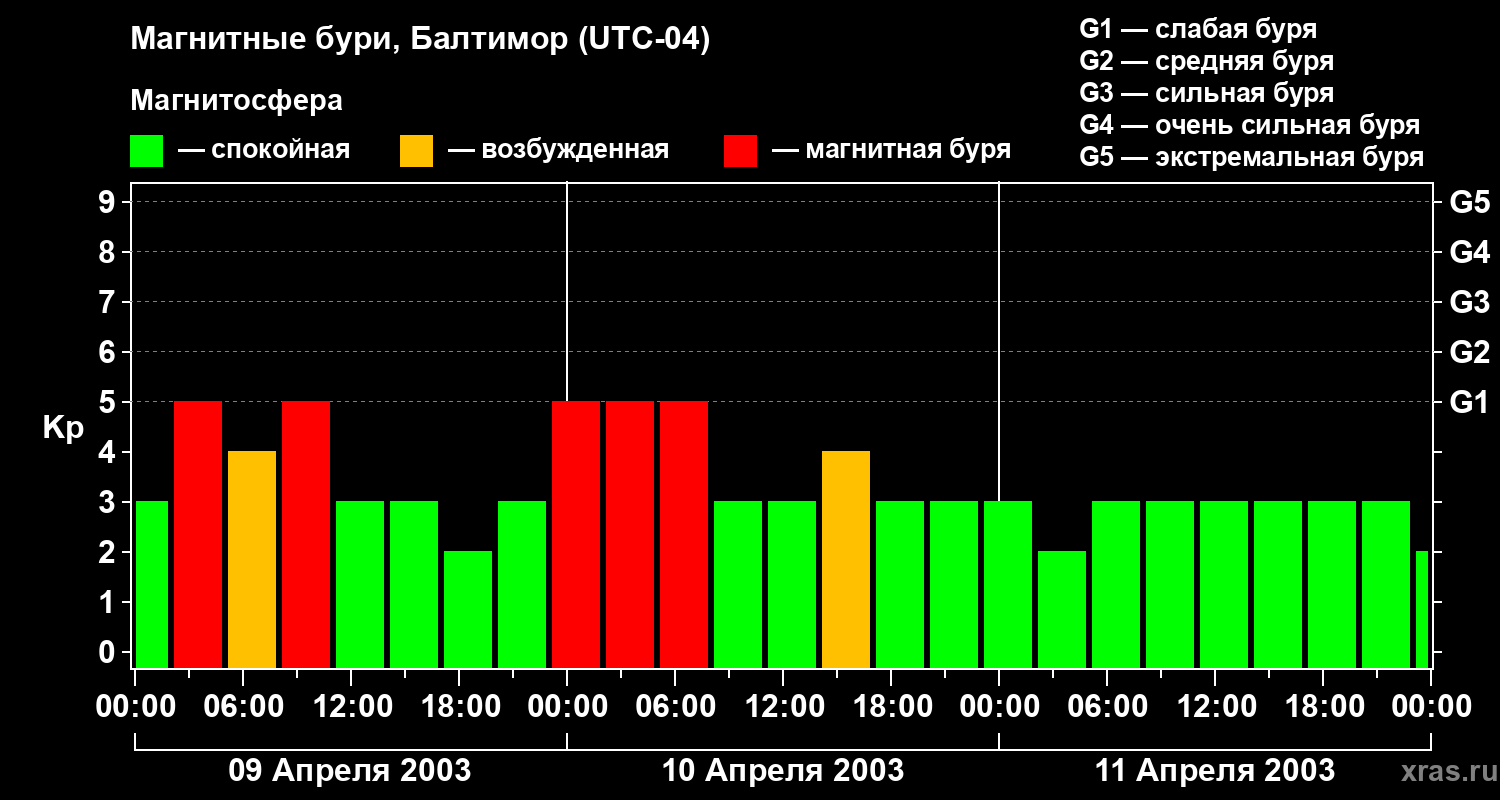Select the green Kp 2 bar on early 11 April
The image size is (1500, 800).
point(1062,610)
